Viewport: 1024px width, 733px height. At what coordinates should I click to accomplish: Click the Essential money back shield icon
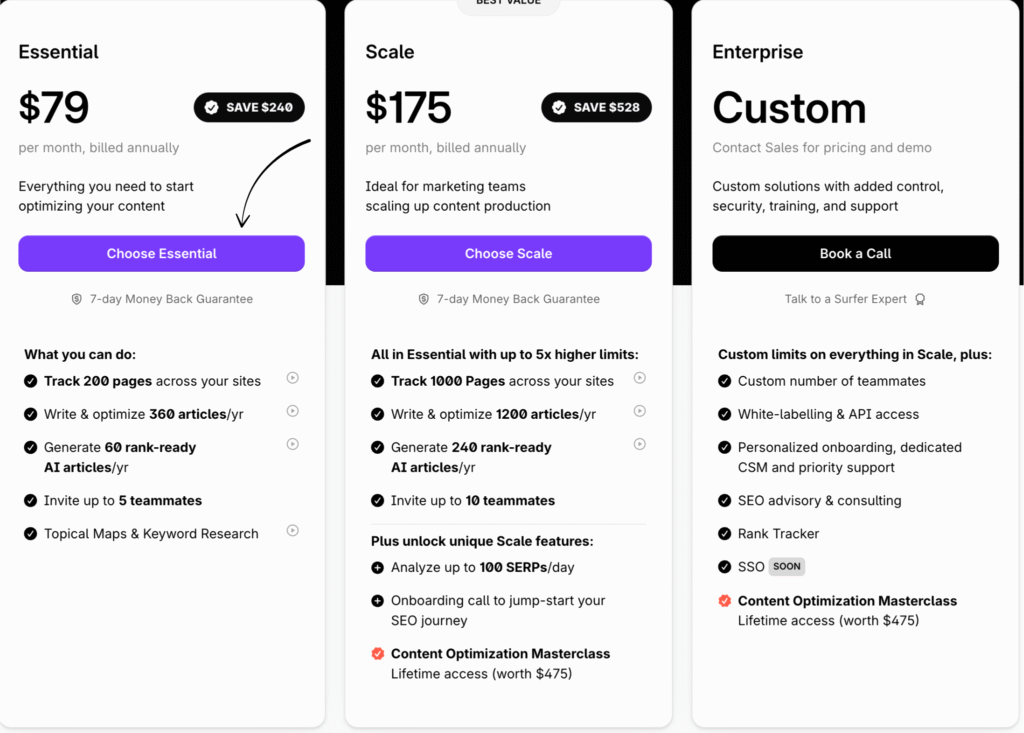[x=76, y=299]
